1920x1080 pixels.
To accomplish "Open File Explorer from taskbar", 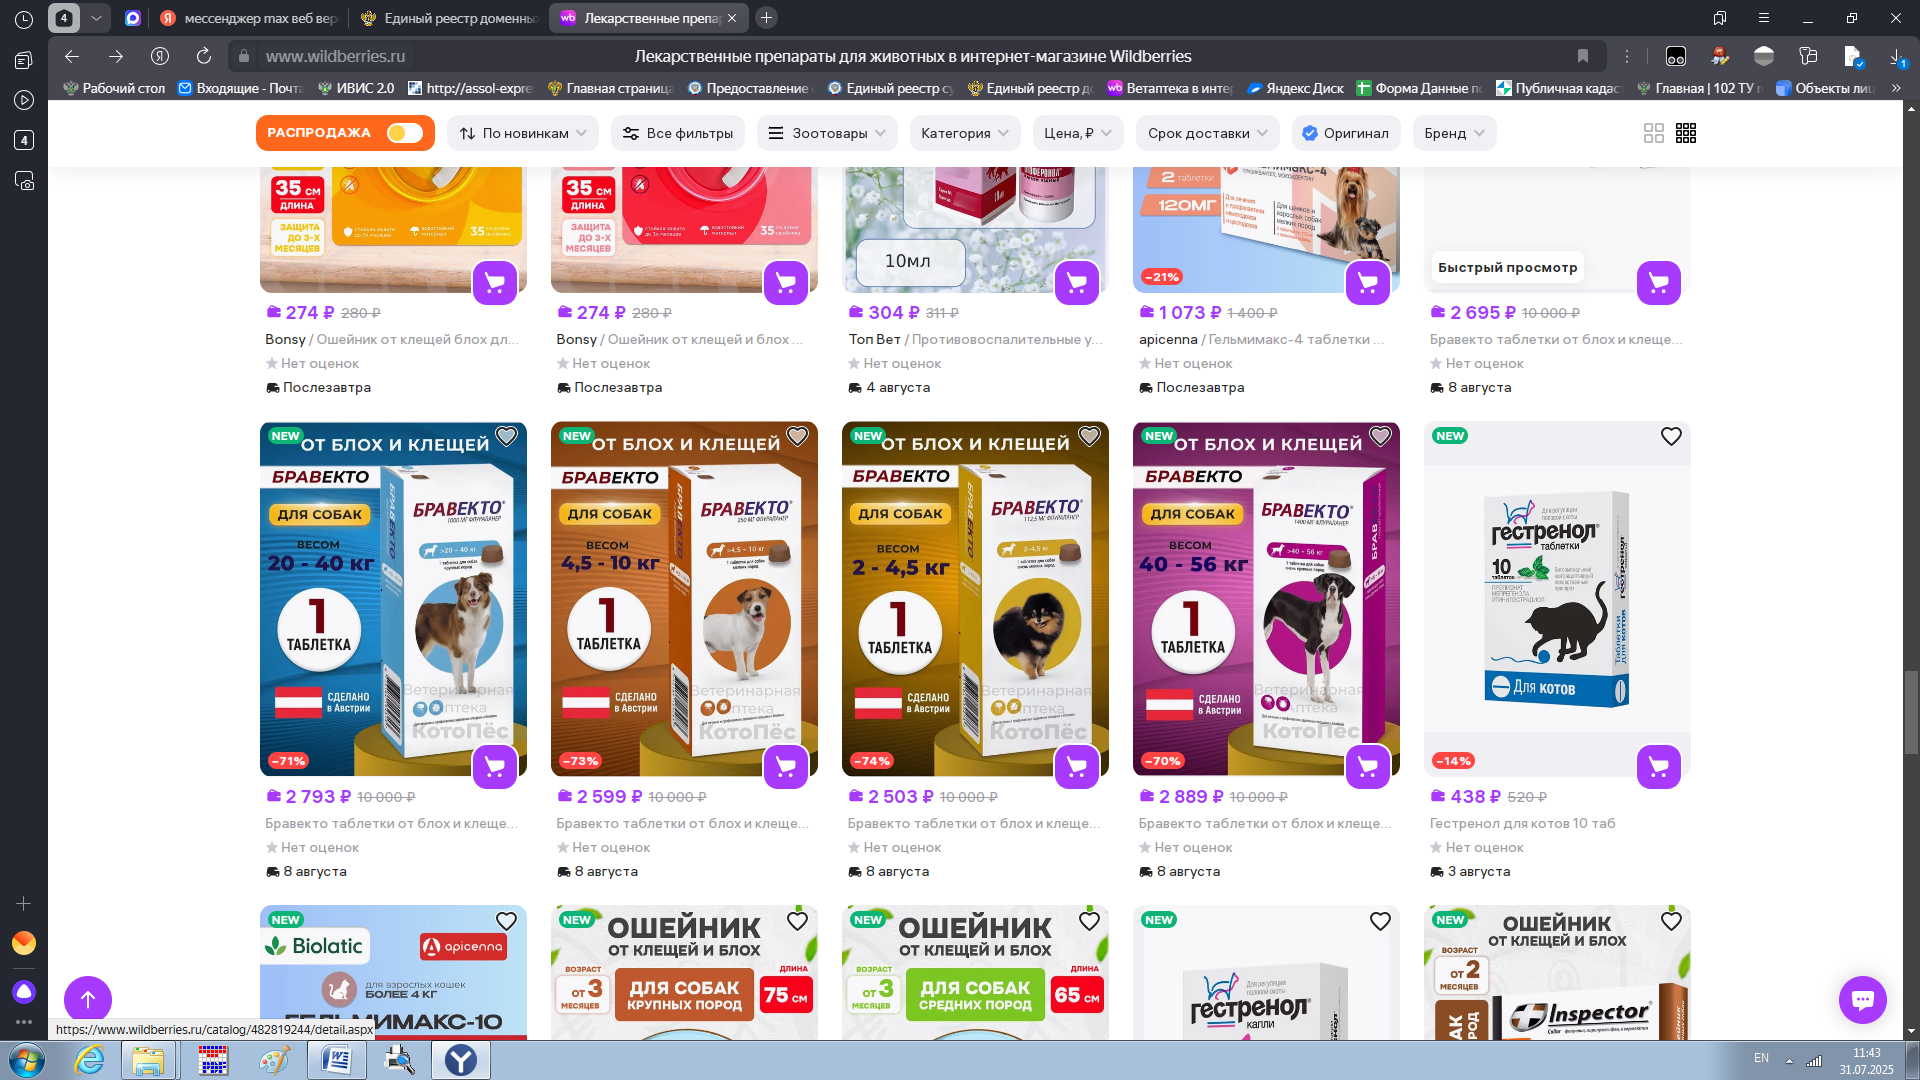I will [x=148, y=1060].
